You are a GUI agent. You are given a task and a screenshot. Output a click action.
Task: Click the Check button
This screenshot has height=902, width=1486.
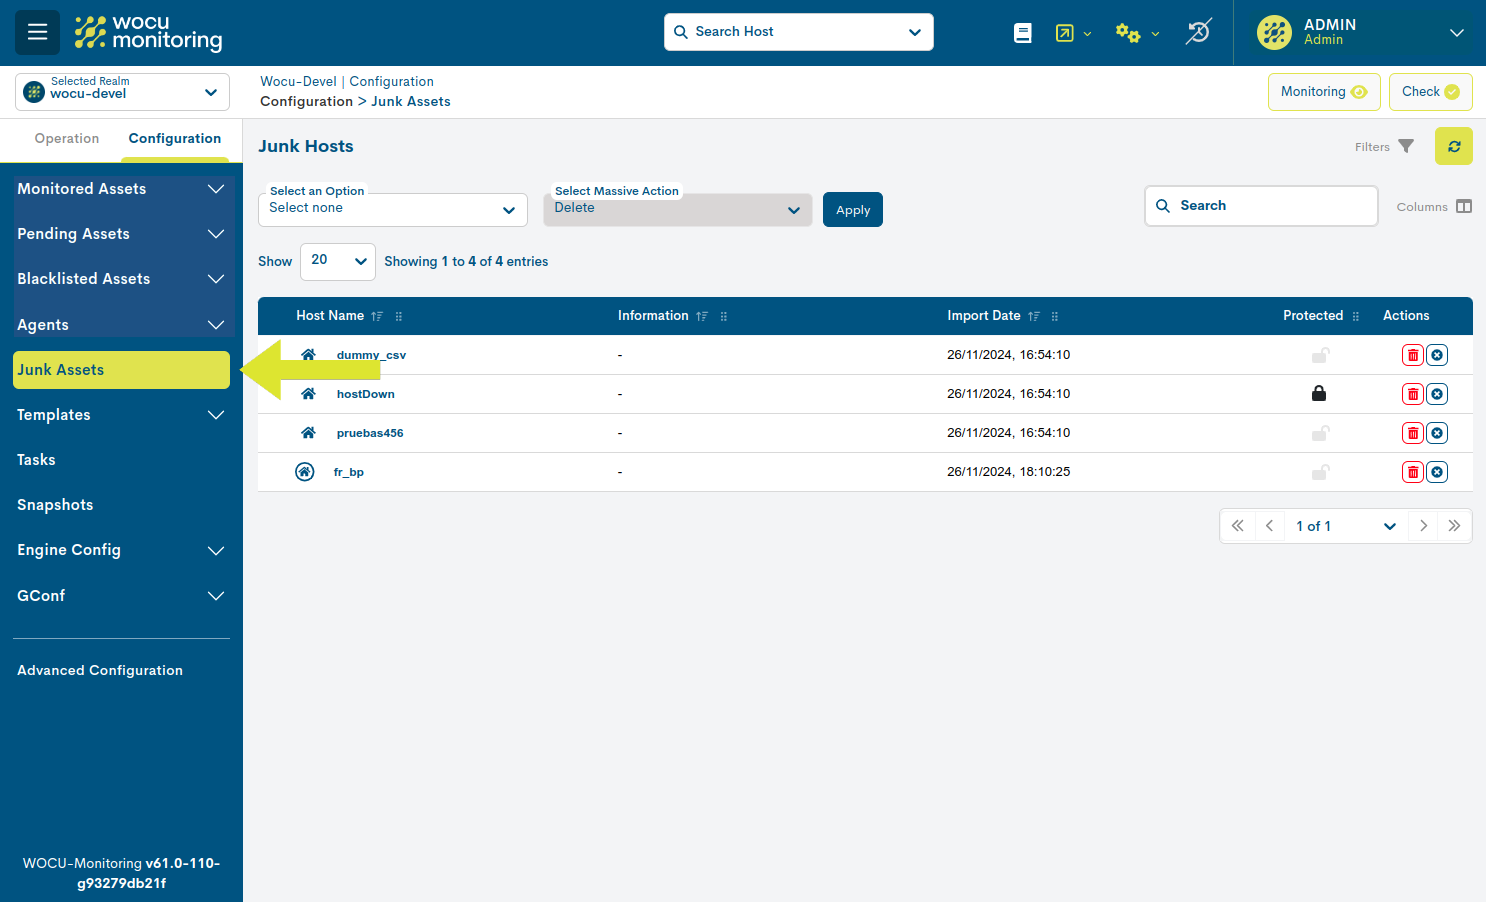[x=1431, y=92]
